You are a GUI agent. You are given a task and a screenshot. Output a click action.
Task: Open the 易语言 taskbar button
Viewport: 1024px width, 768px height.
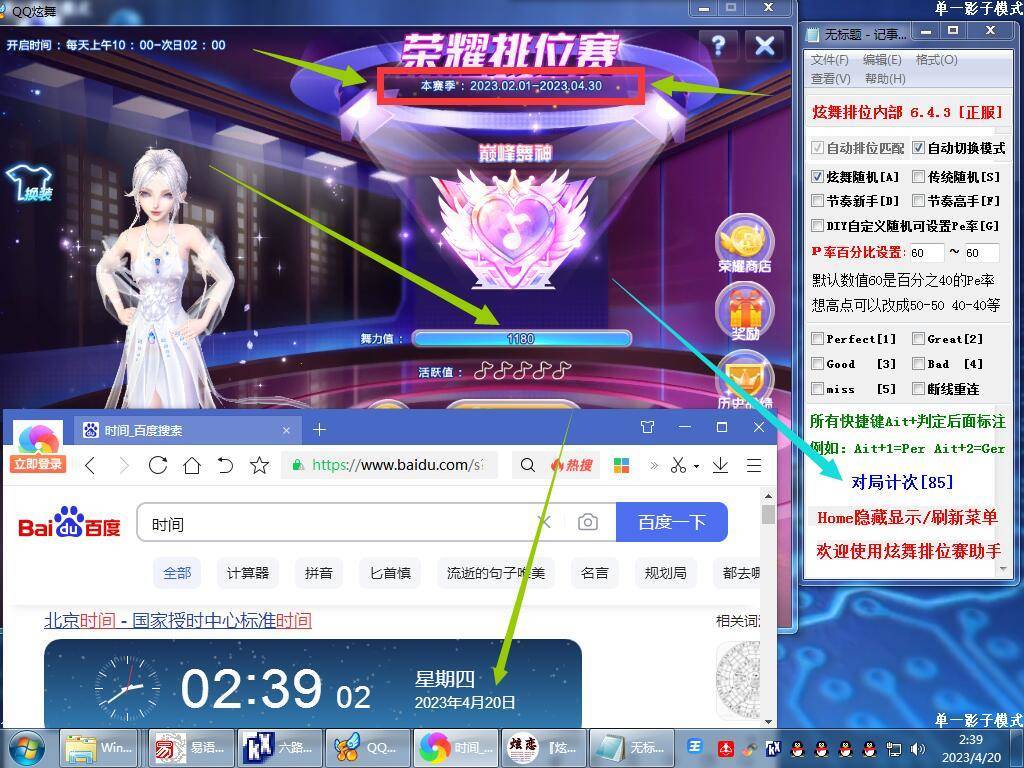[x=191, y=748]
